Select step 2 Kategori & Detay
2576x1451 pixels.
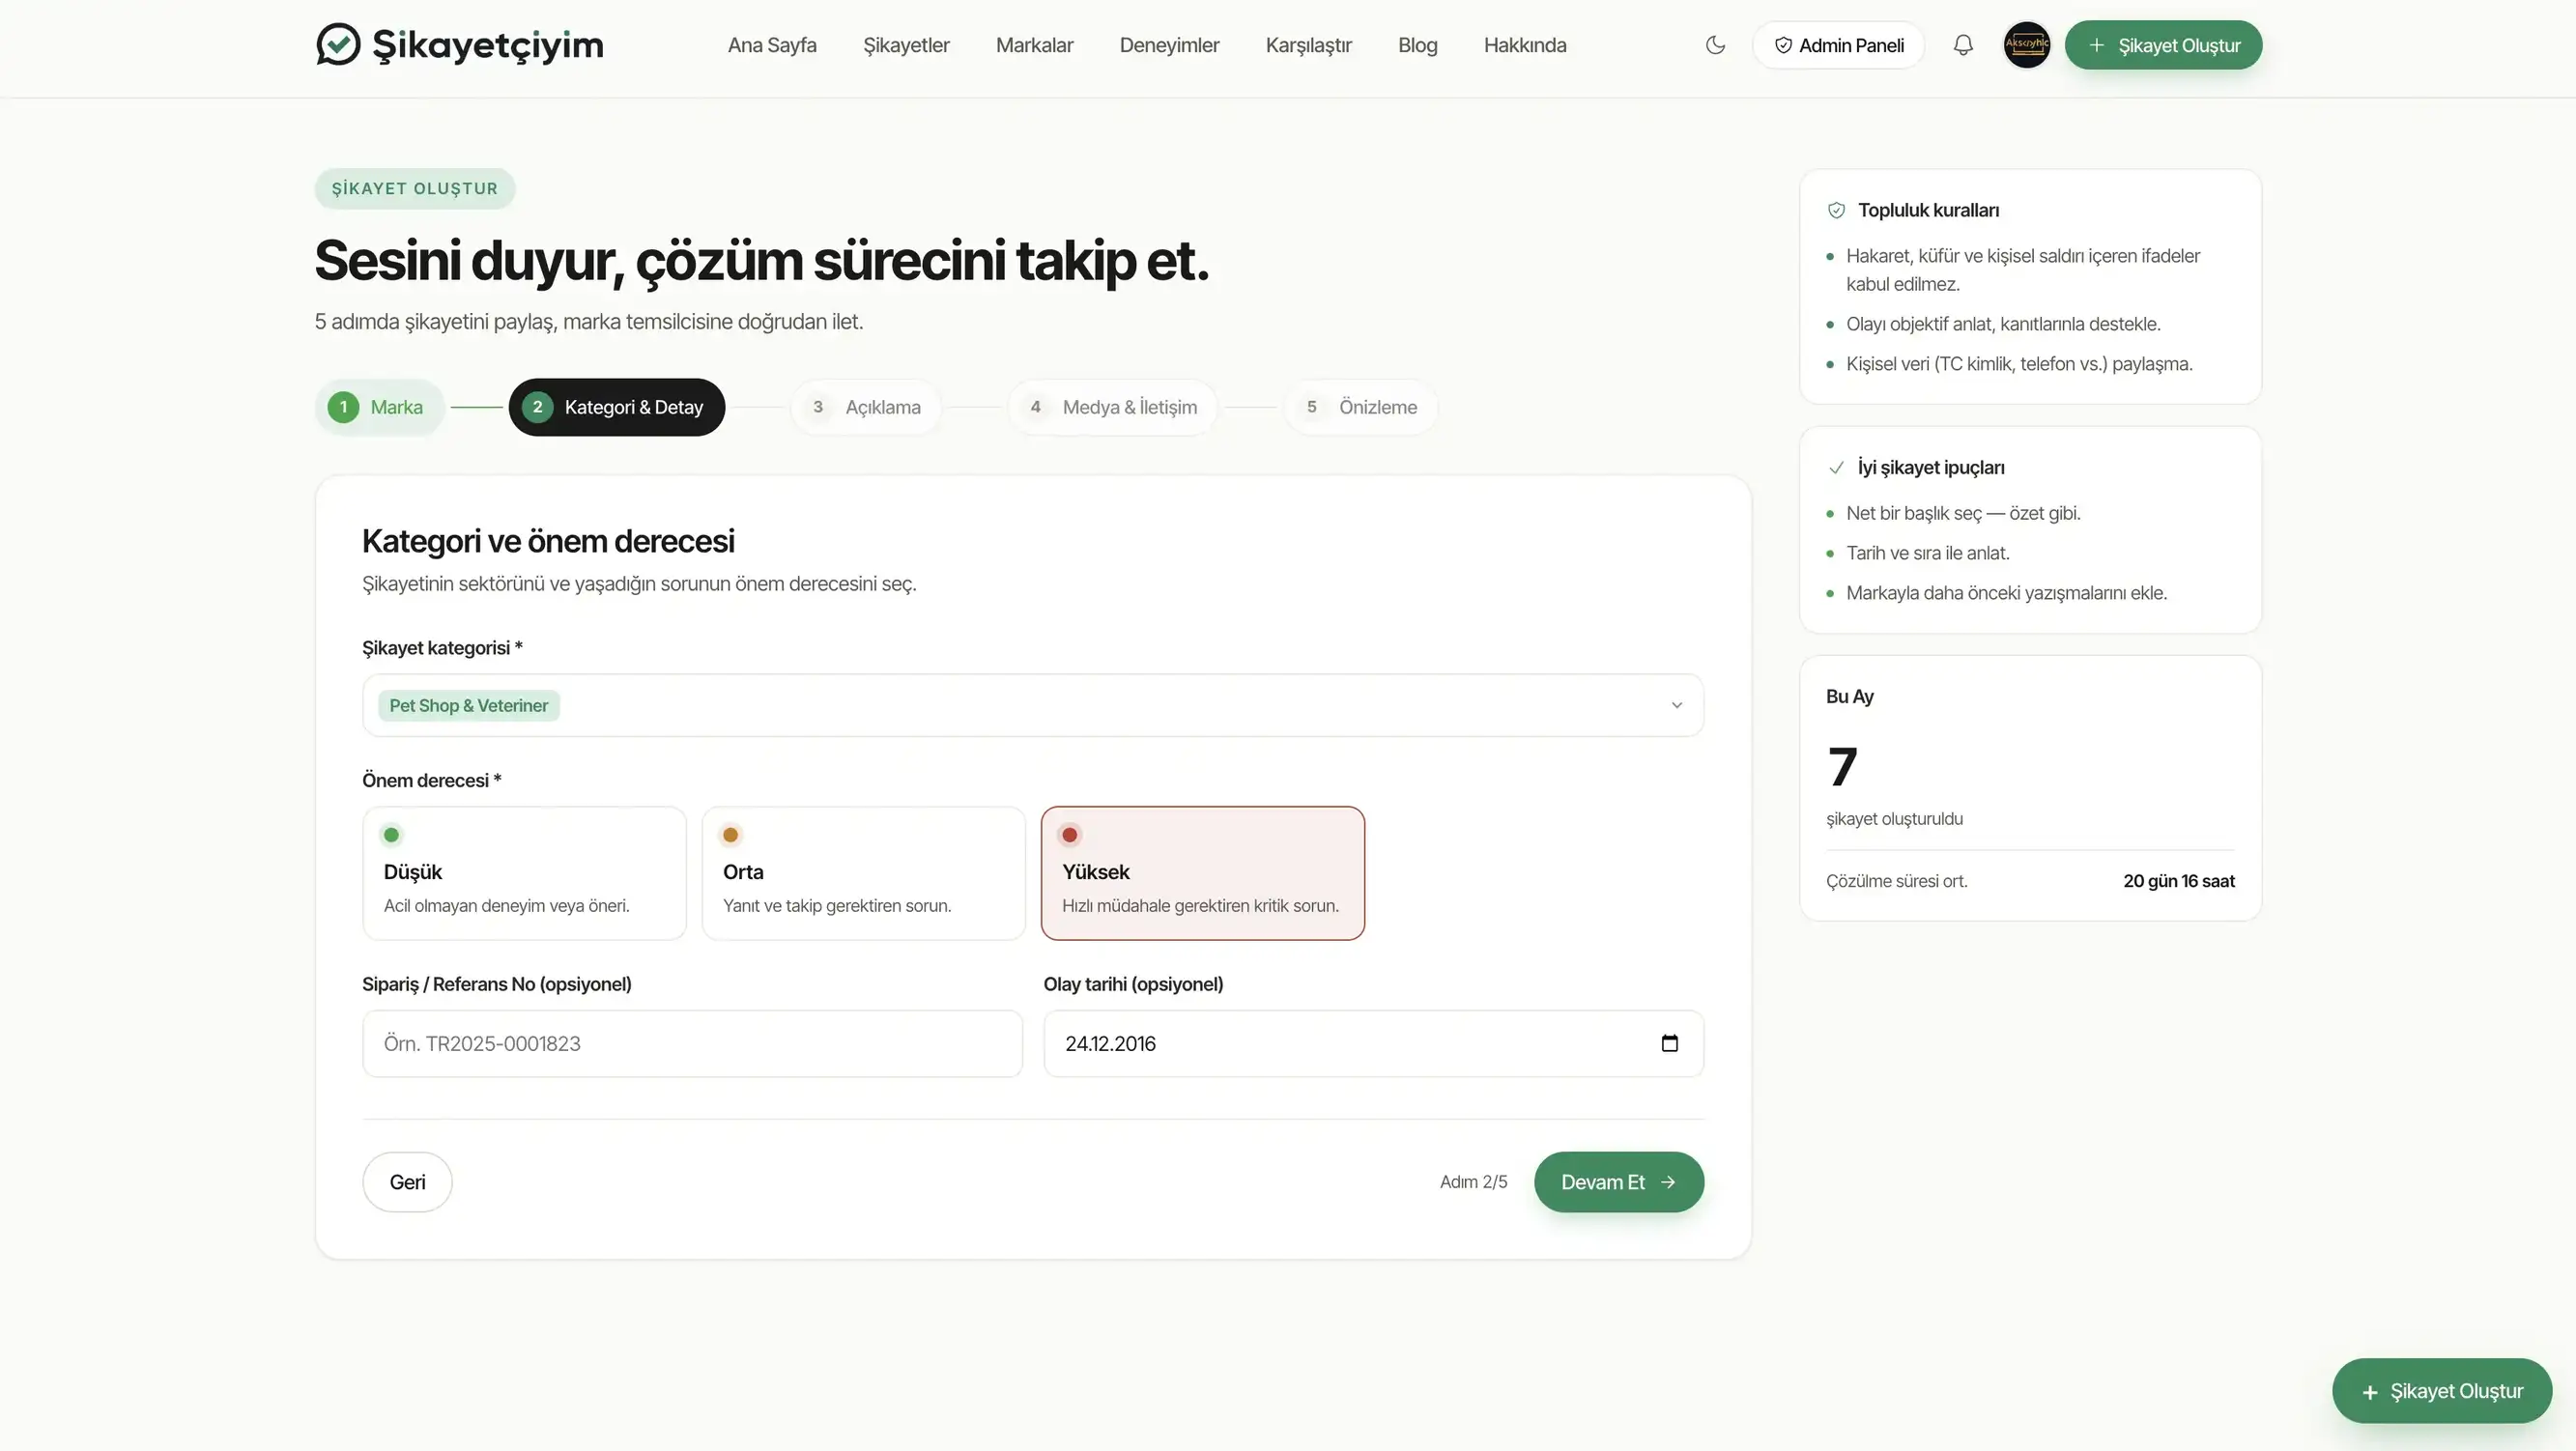[x=616, y=407]
